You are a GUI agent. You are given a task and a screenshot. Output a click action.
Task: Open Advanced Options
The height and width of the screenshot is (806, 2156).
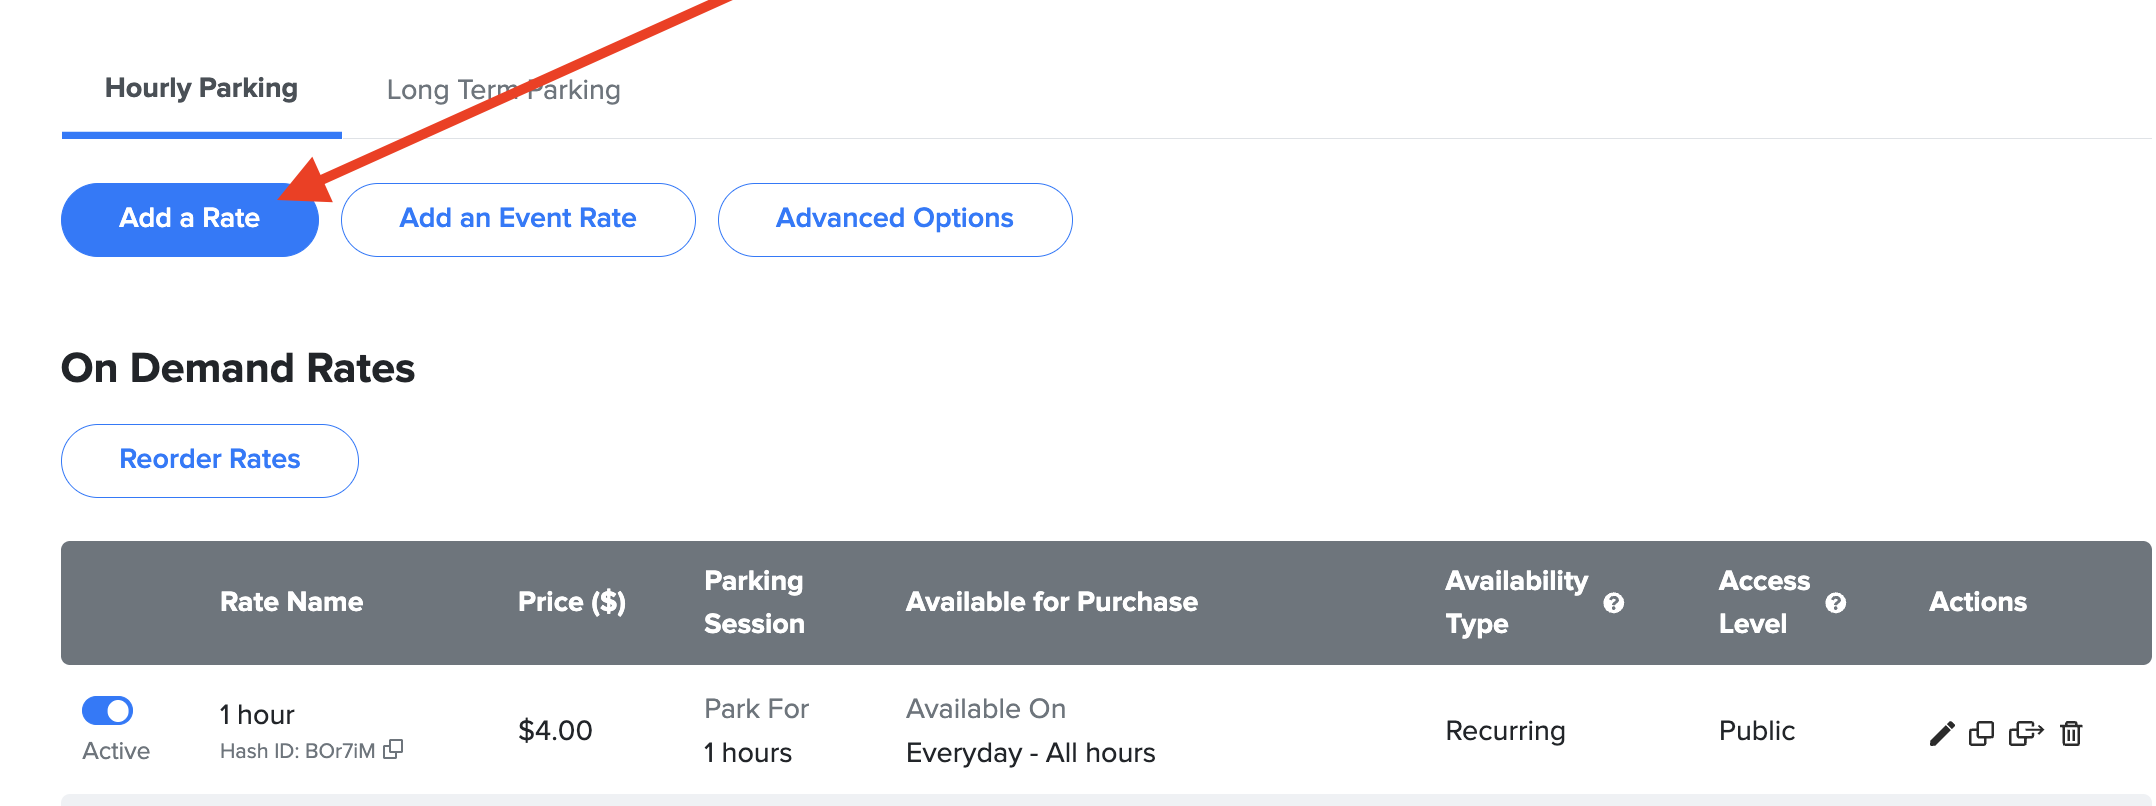click(894, 219)
